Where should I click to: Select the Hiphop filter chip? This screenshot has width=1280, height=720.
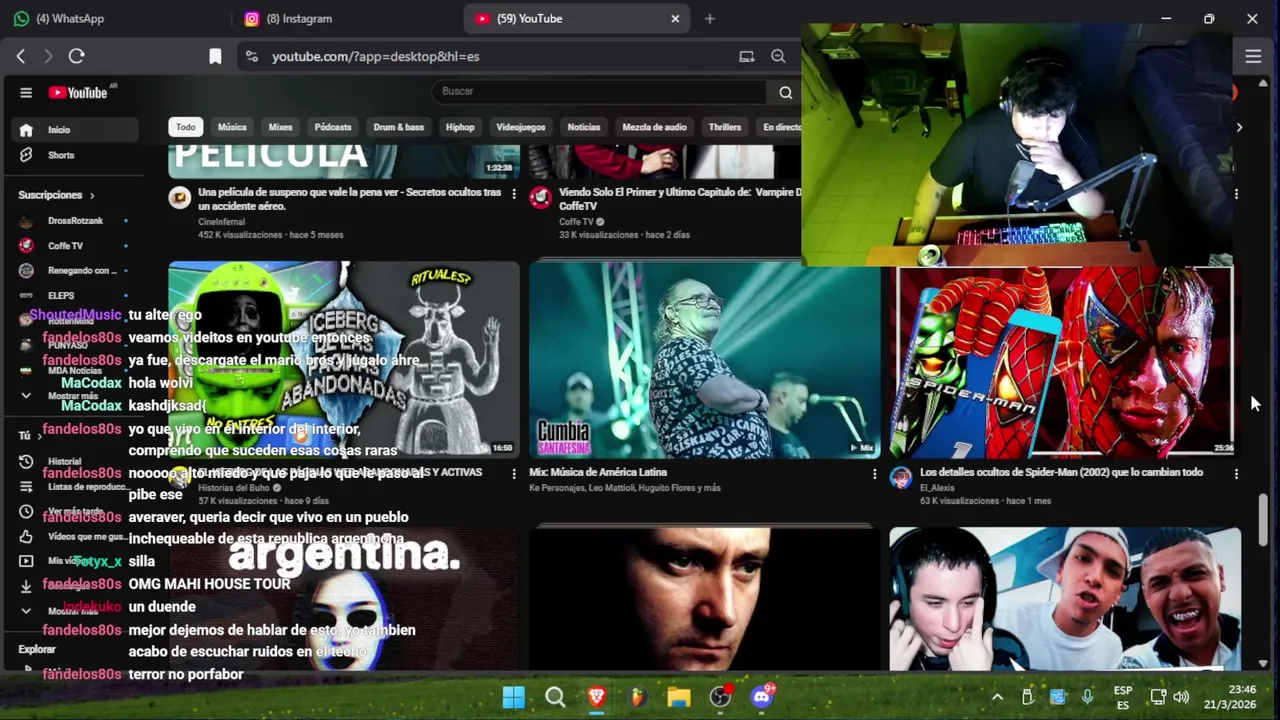coord(460,127)
